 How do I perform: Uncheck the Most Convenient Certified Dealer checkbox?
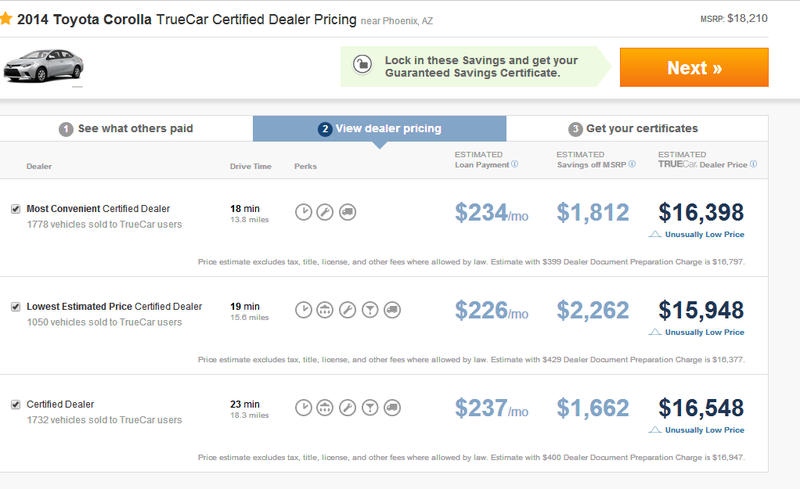[x=16, y=209]
